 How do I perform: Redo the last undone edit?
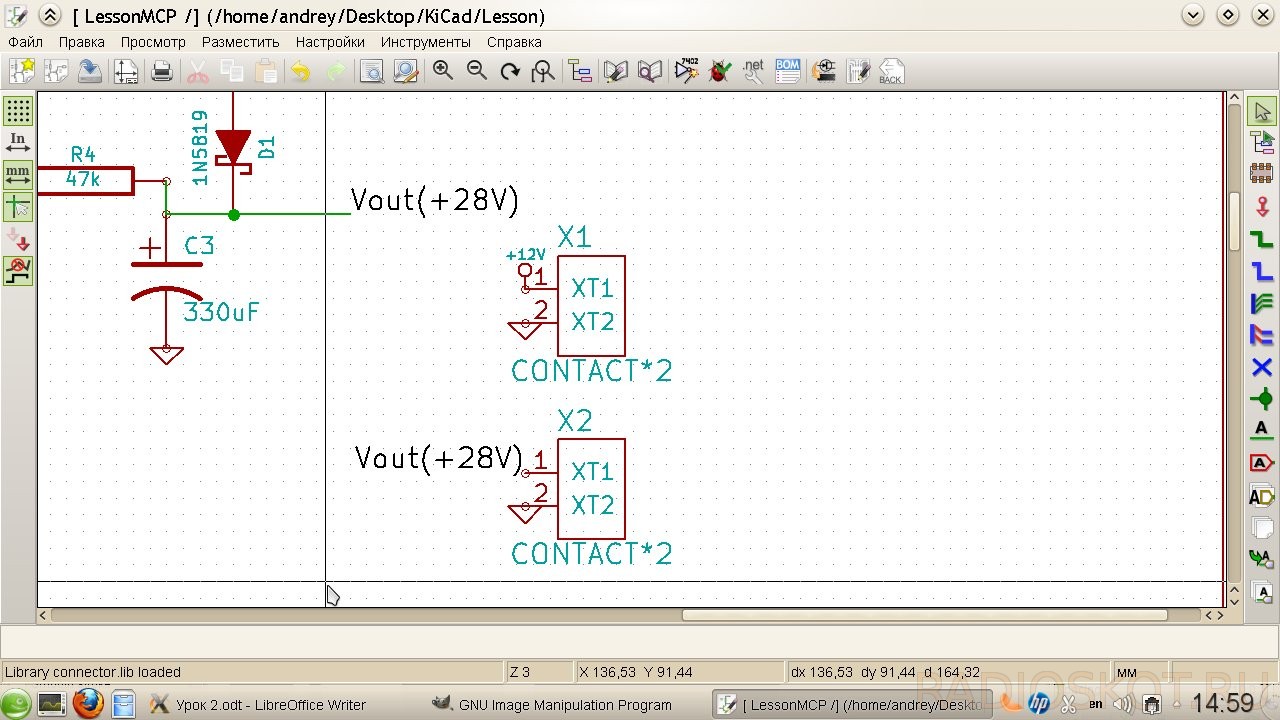pos(336,71)
